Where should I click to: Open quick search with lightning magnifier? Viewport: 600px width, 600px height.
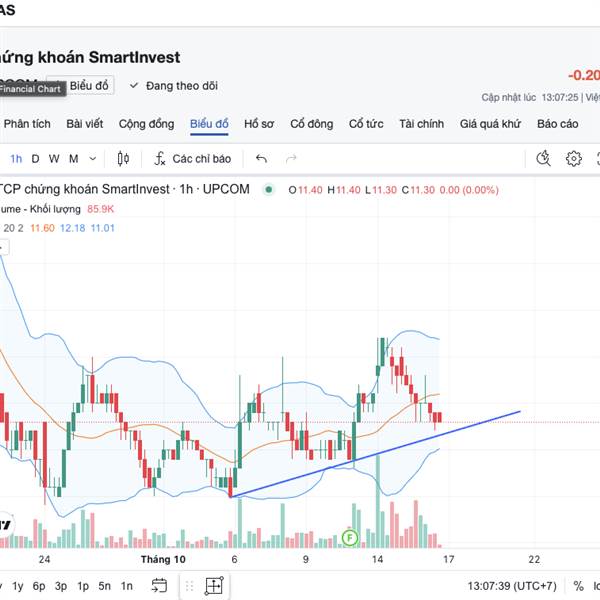tap(543, 158)
